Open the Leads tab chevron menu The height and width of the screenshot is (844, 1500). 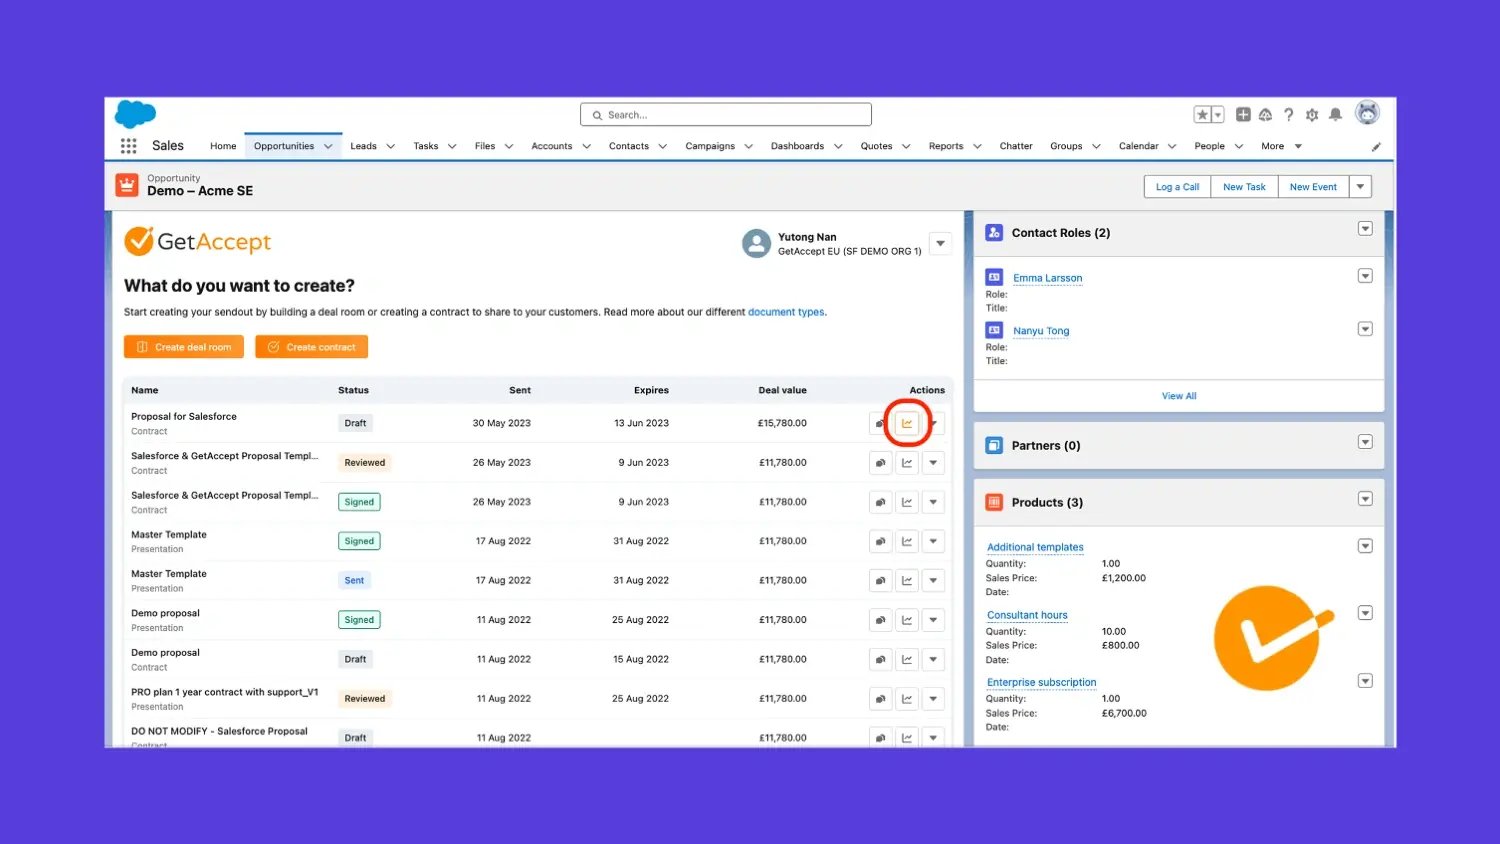pos(391,146)
